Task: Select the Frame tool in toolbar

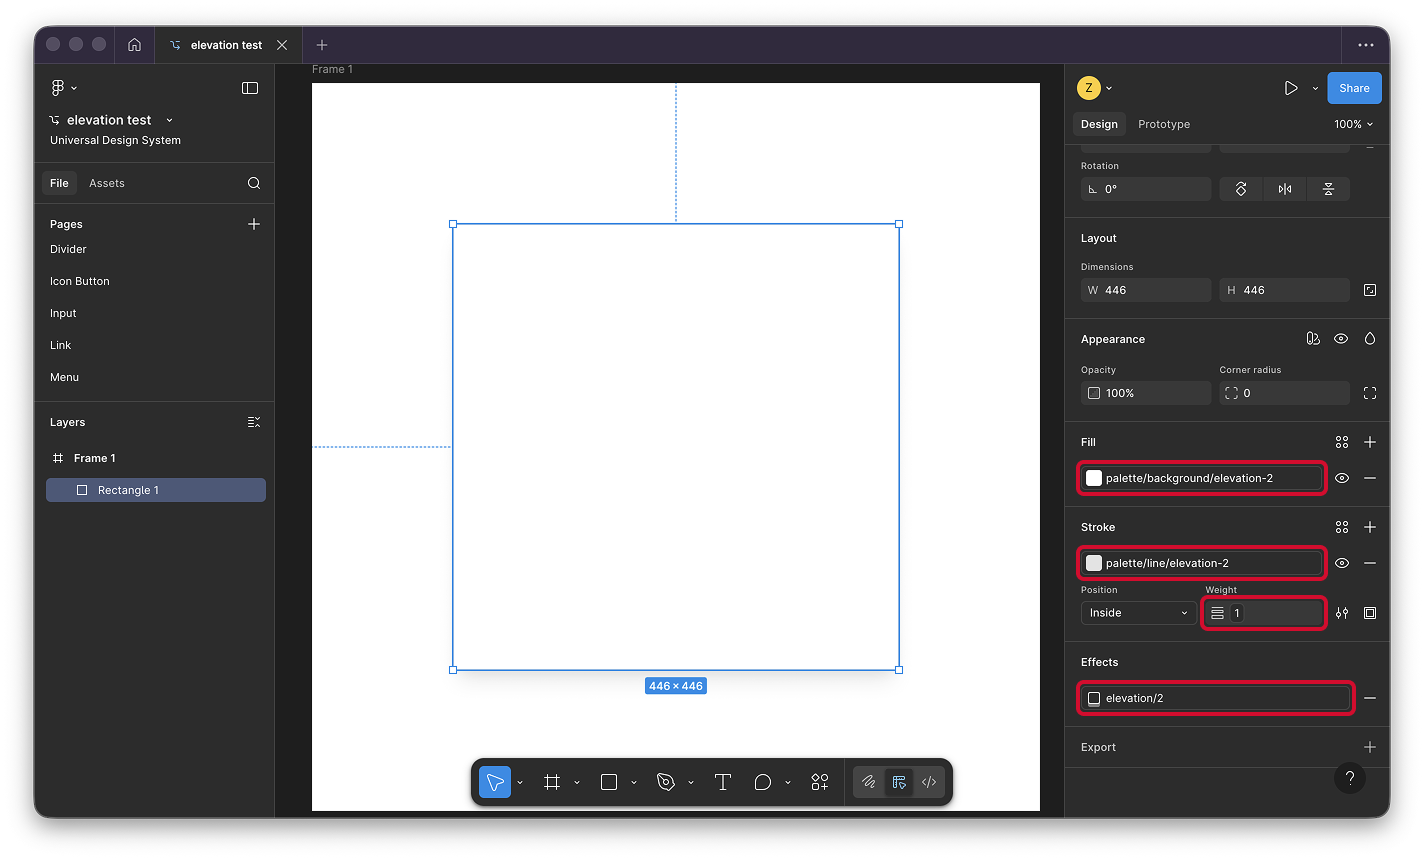Action: pyautogui.click(x=552, y=782)
